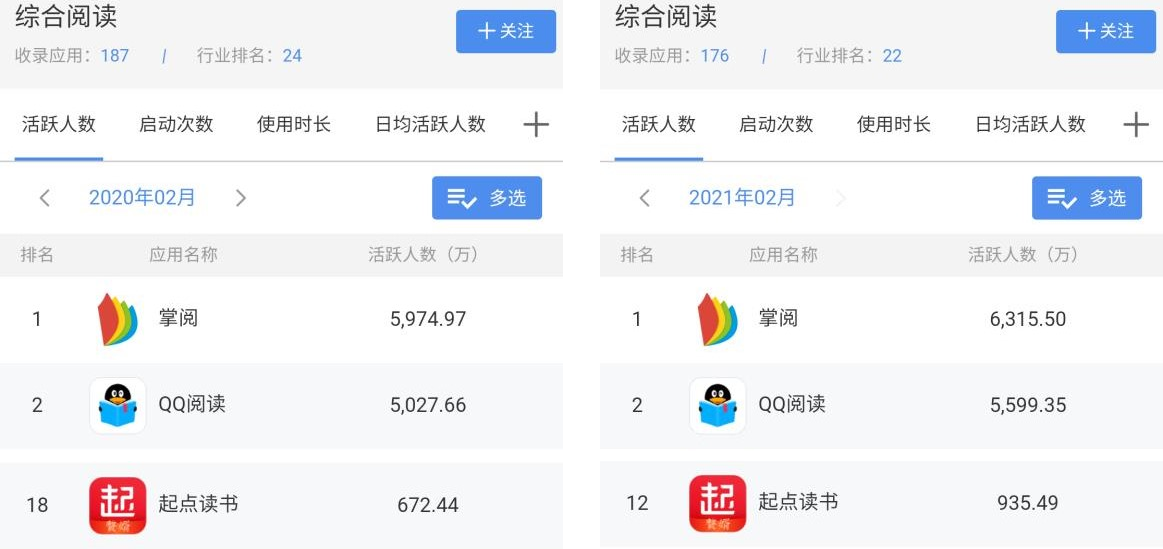Click QQ阅读 app icon in 2020 list
The width and height of the screenshot is (1163, 549).
point(118,406)
